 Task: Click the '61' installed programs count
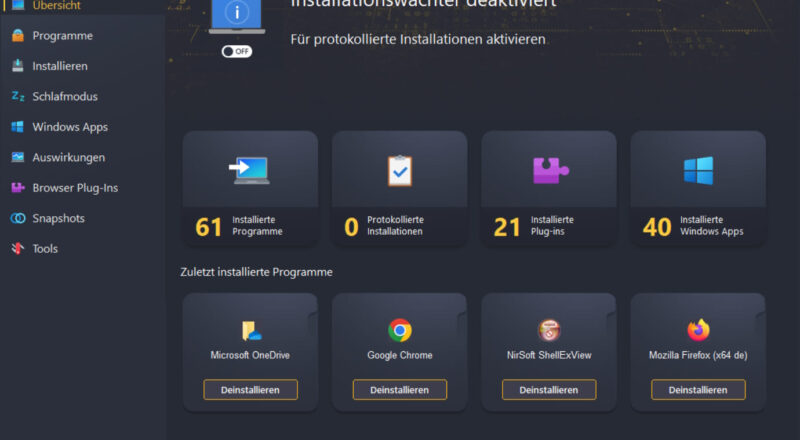(208, 227)
